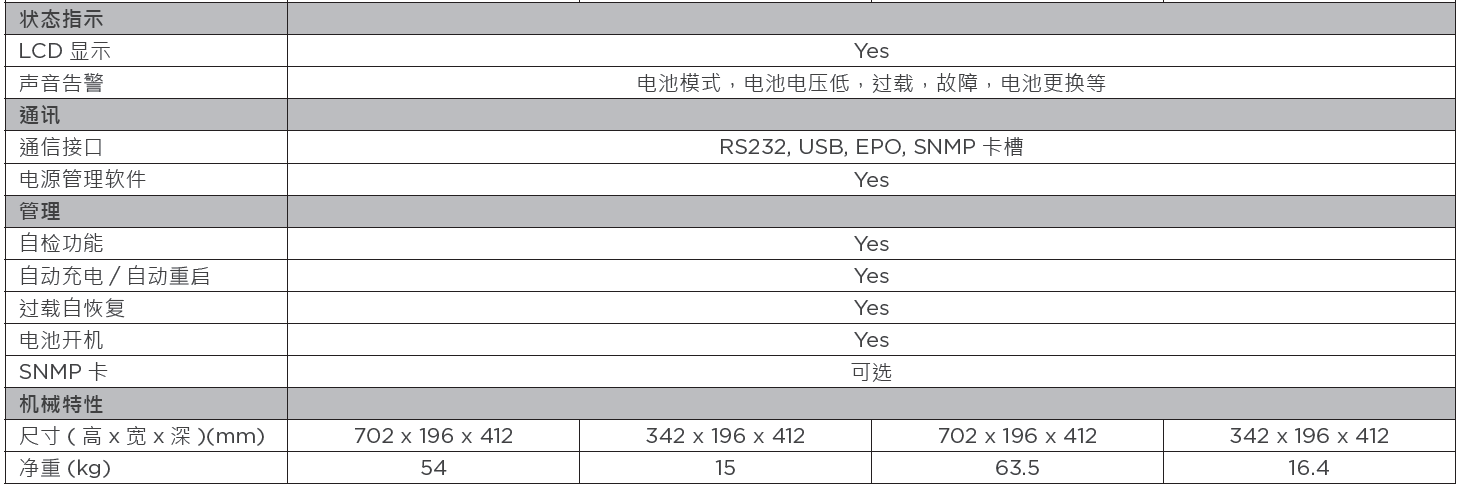
Task: Click the 63.5 net weight cell
Action: point(1017,468)
